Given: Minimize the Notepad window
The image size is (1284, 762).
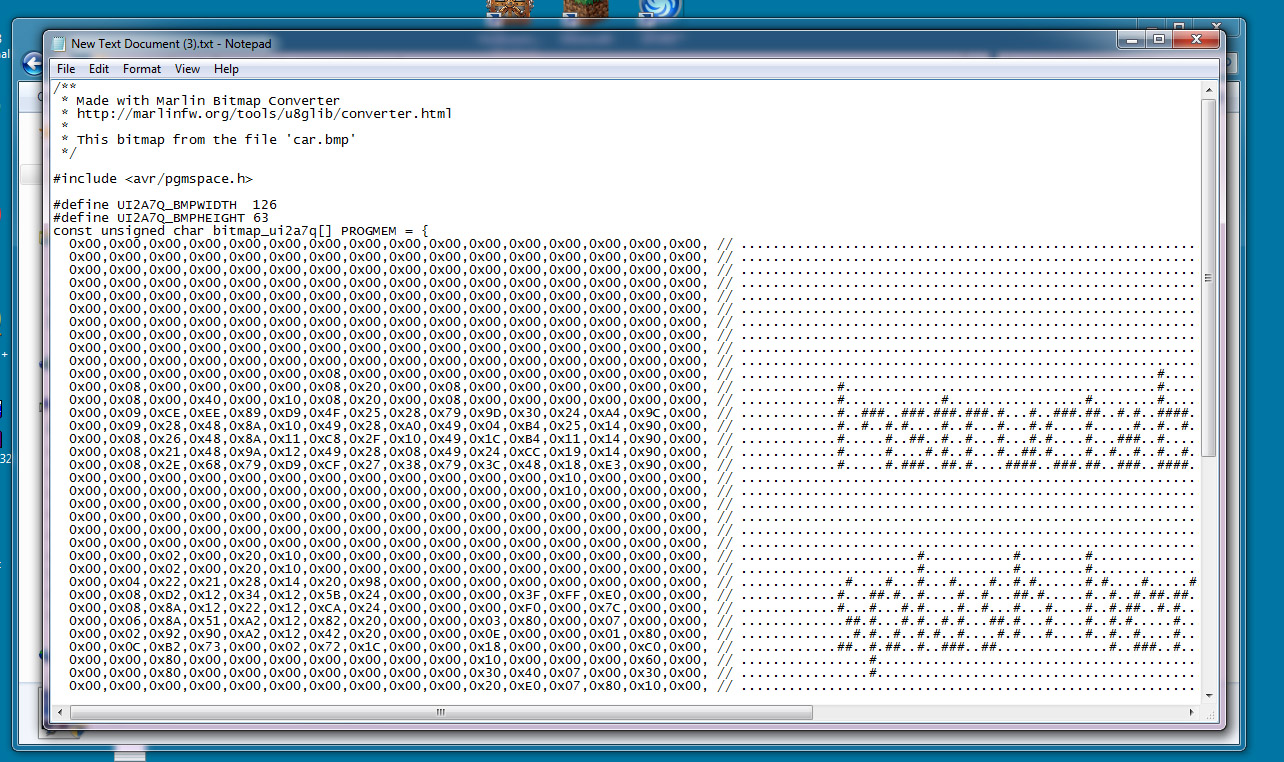Looking at the screenshot, I should tap(1132, 40).
